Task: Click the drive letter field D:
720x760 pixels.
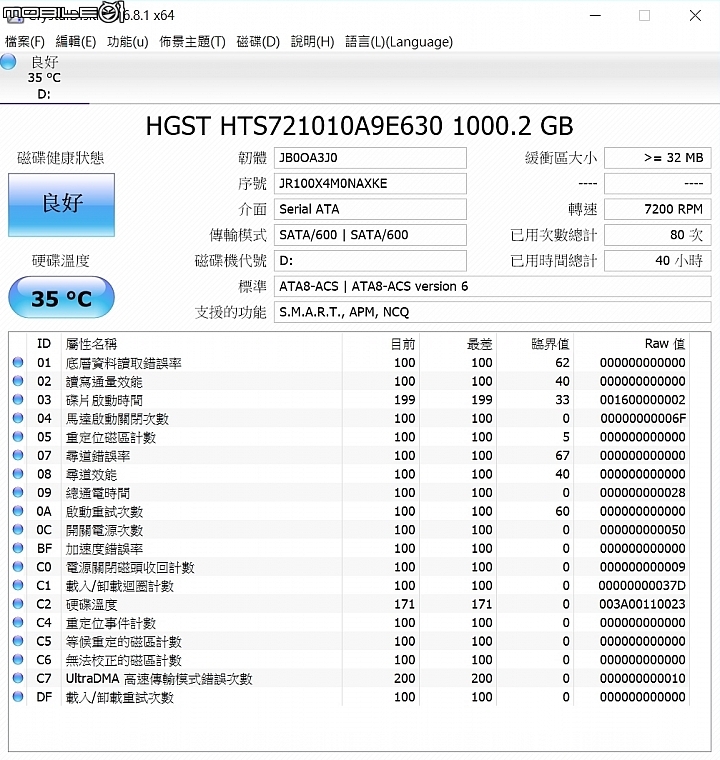Action: point(370,261)
